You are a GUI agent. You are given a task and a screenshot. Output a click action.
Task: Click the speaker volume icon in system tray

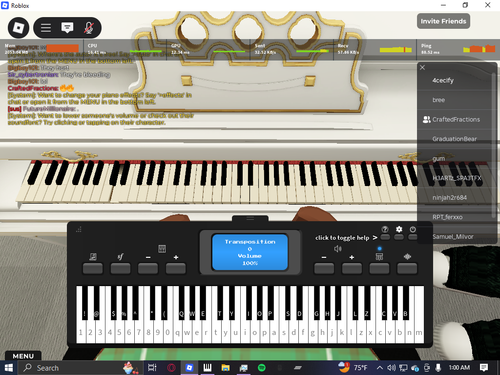click(391, 368)
